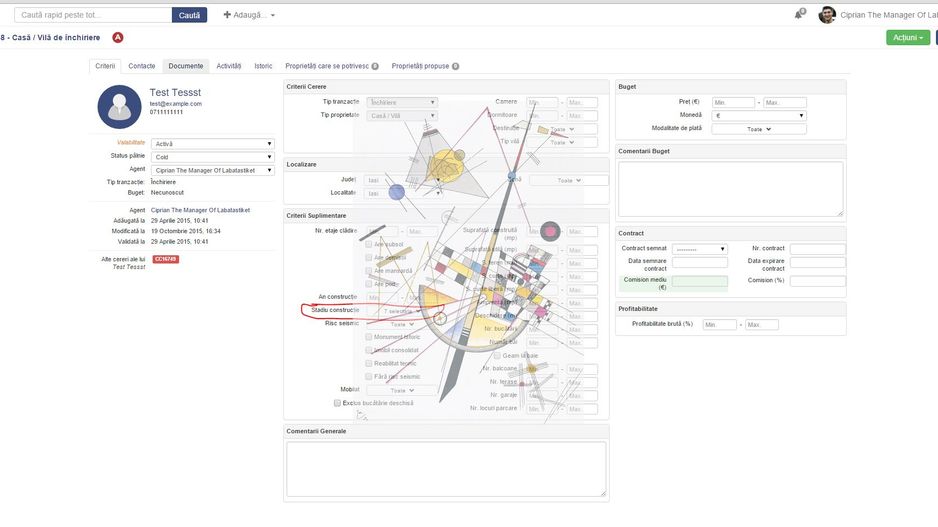Click count badge on Proprietăți care se potrivesc

pyautogui.click(x=375, y=66)
